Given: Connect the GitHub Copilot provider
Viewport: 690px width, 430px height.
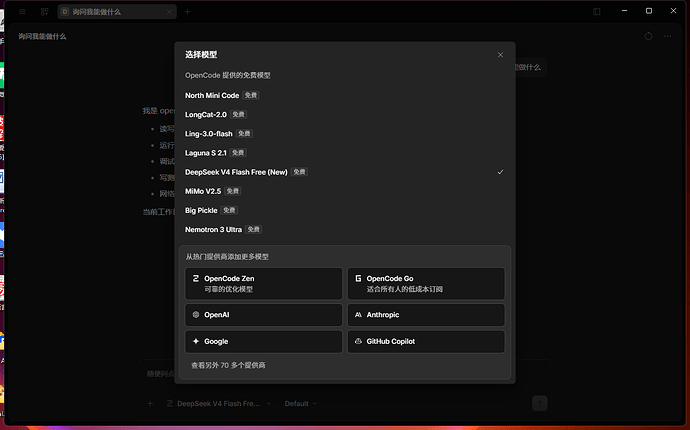Looking at the screenshot, I should click(426, 342).
